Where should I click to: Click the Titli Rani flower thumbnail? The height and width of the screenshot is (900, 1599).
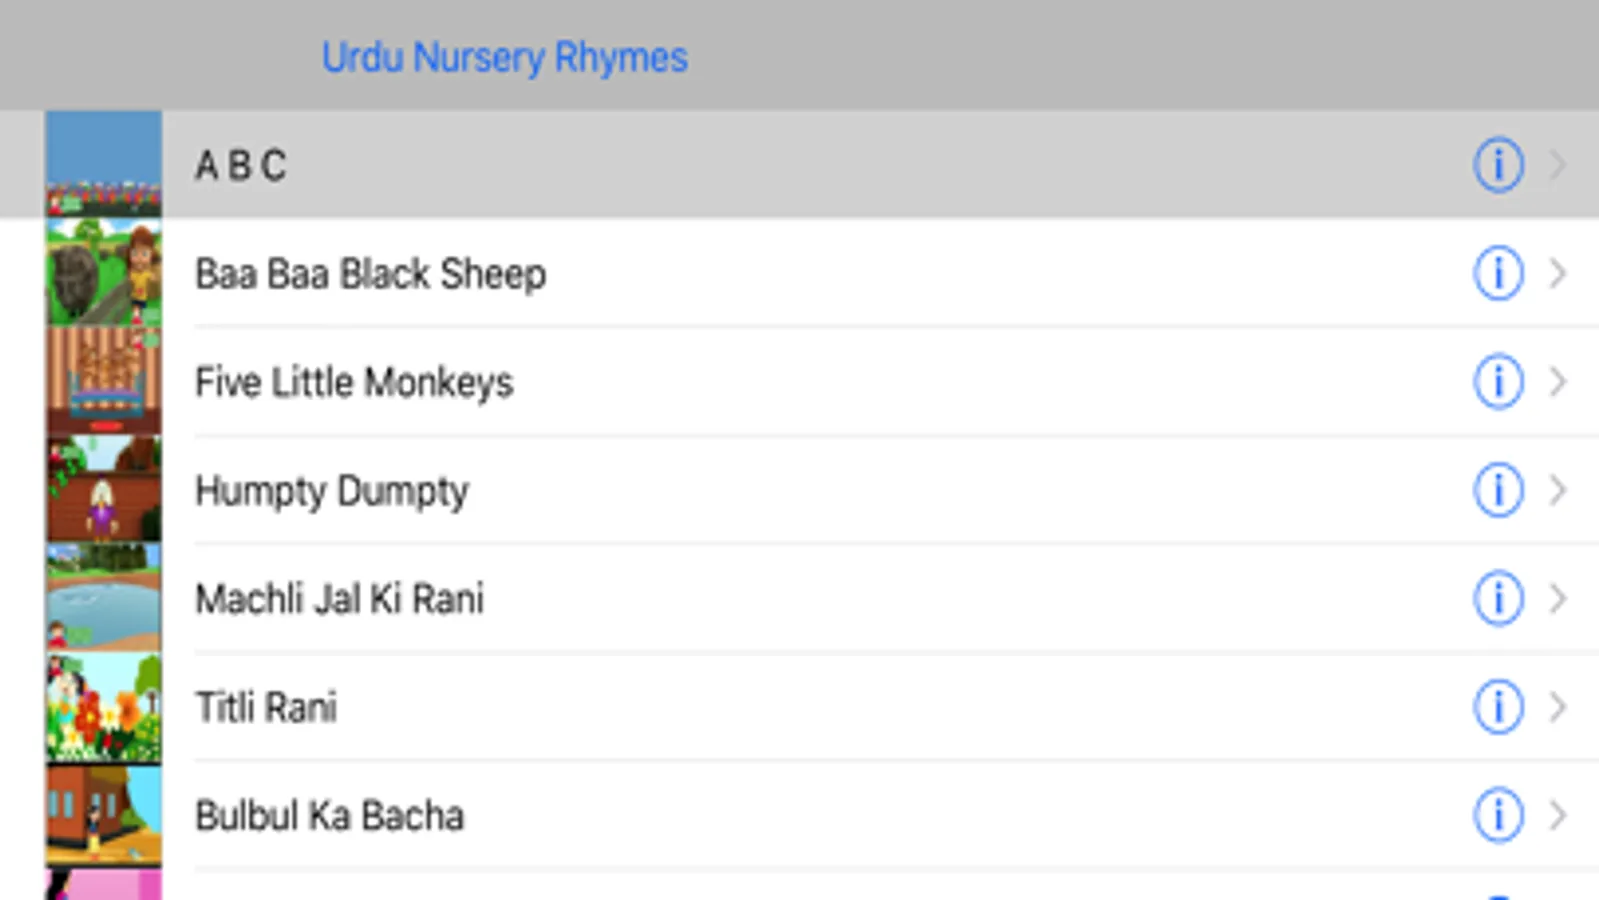point(103,707)
